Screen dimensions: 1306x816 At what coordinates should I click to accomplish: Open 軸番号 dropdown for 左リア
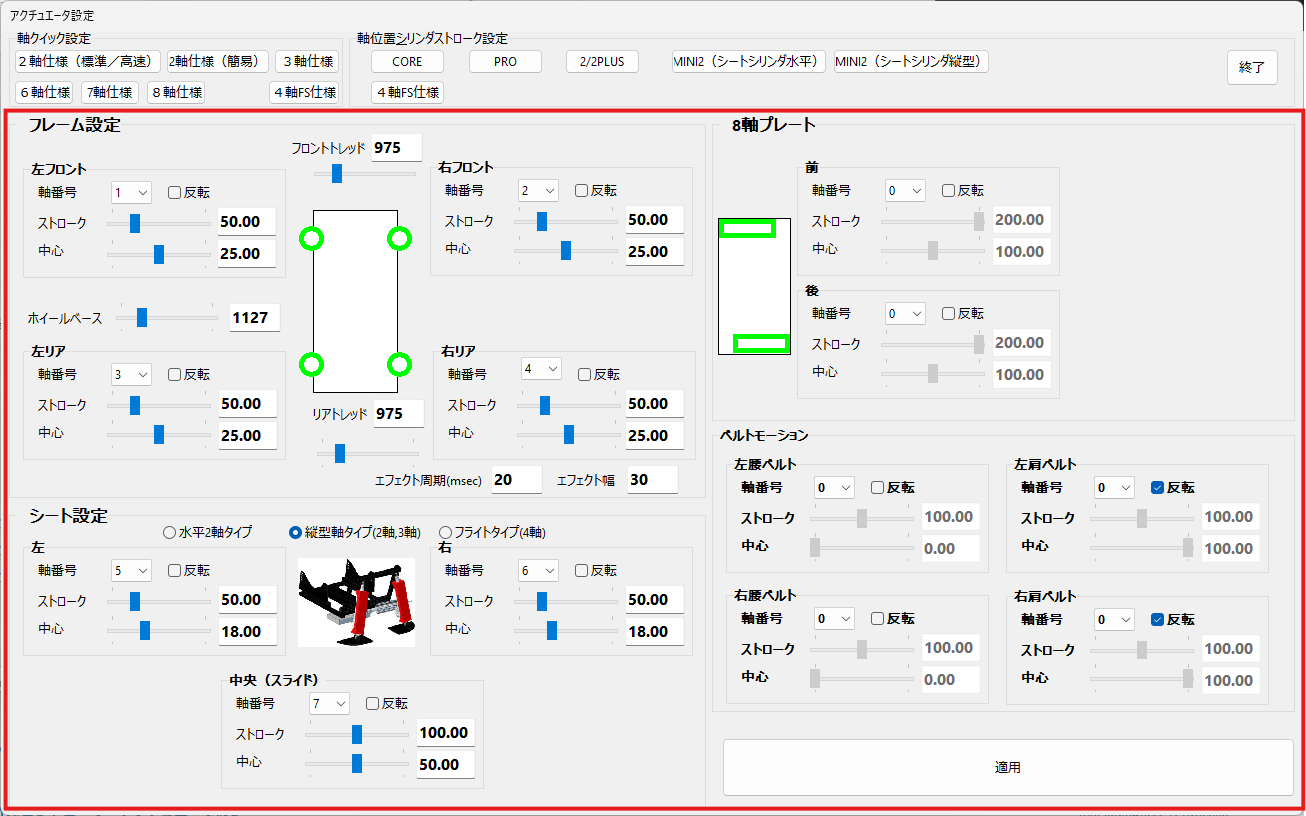coord(132,374)
